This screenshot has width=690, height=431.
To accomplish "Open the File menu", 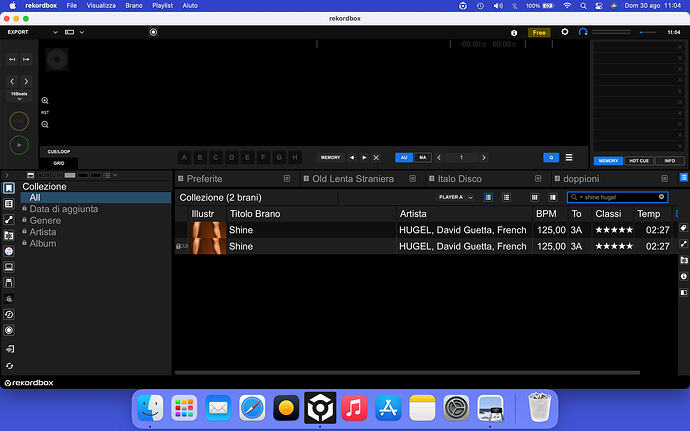I will pos(71,6).
